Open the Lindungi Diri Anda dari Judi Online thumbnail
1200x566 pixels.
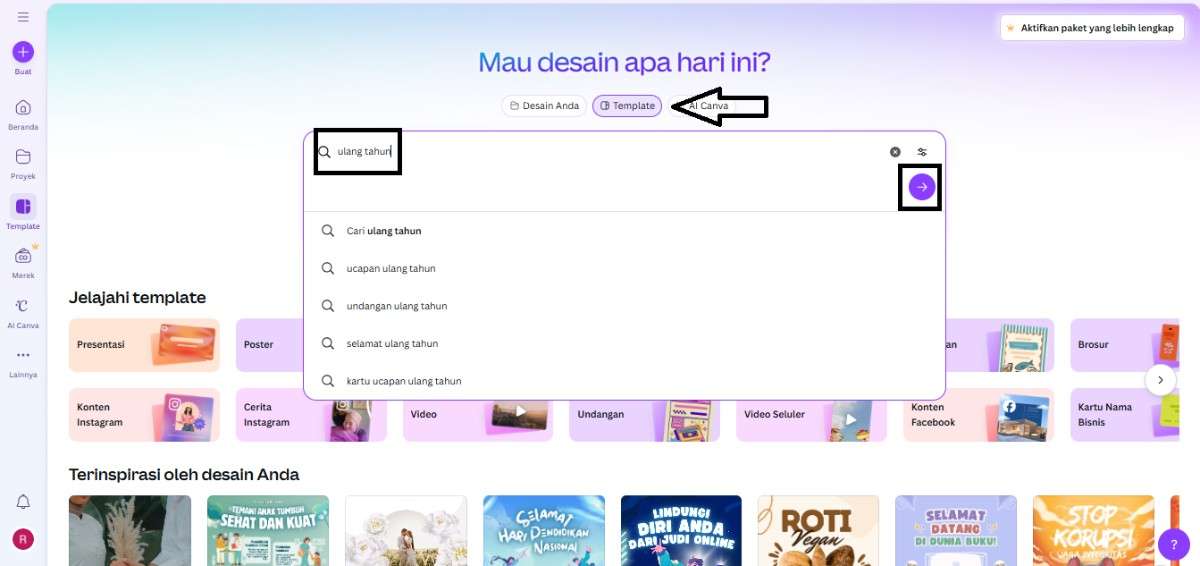[x=681, y=530]
